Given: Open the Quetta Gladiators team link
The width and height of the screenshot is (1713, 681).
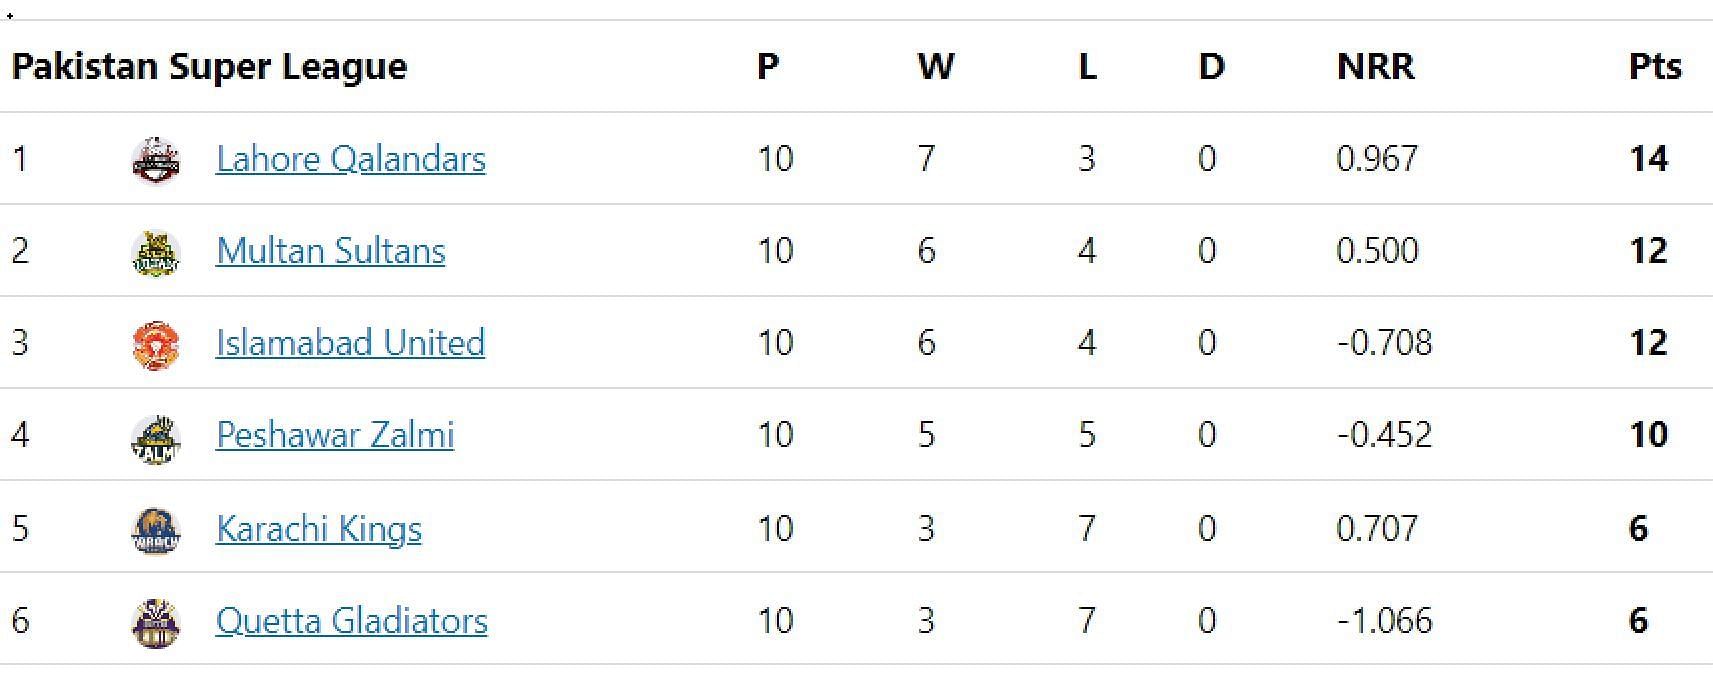Looking at the screenshot, I should (351, 621).
